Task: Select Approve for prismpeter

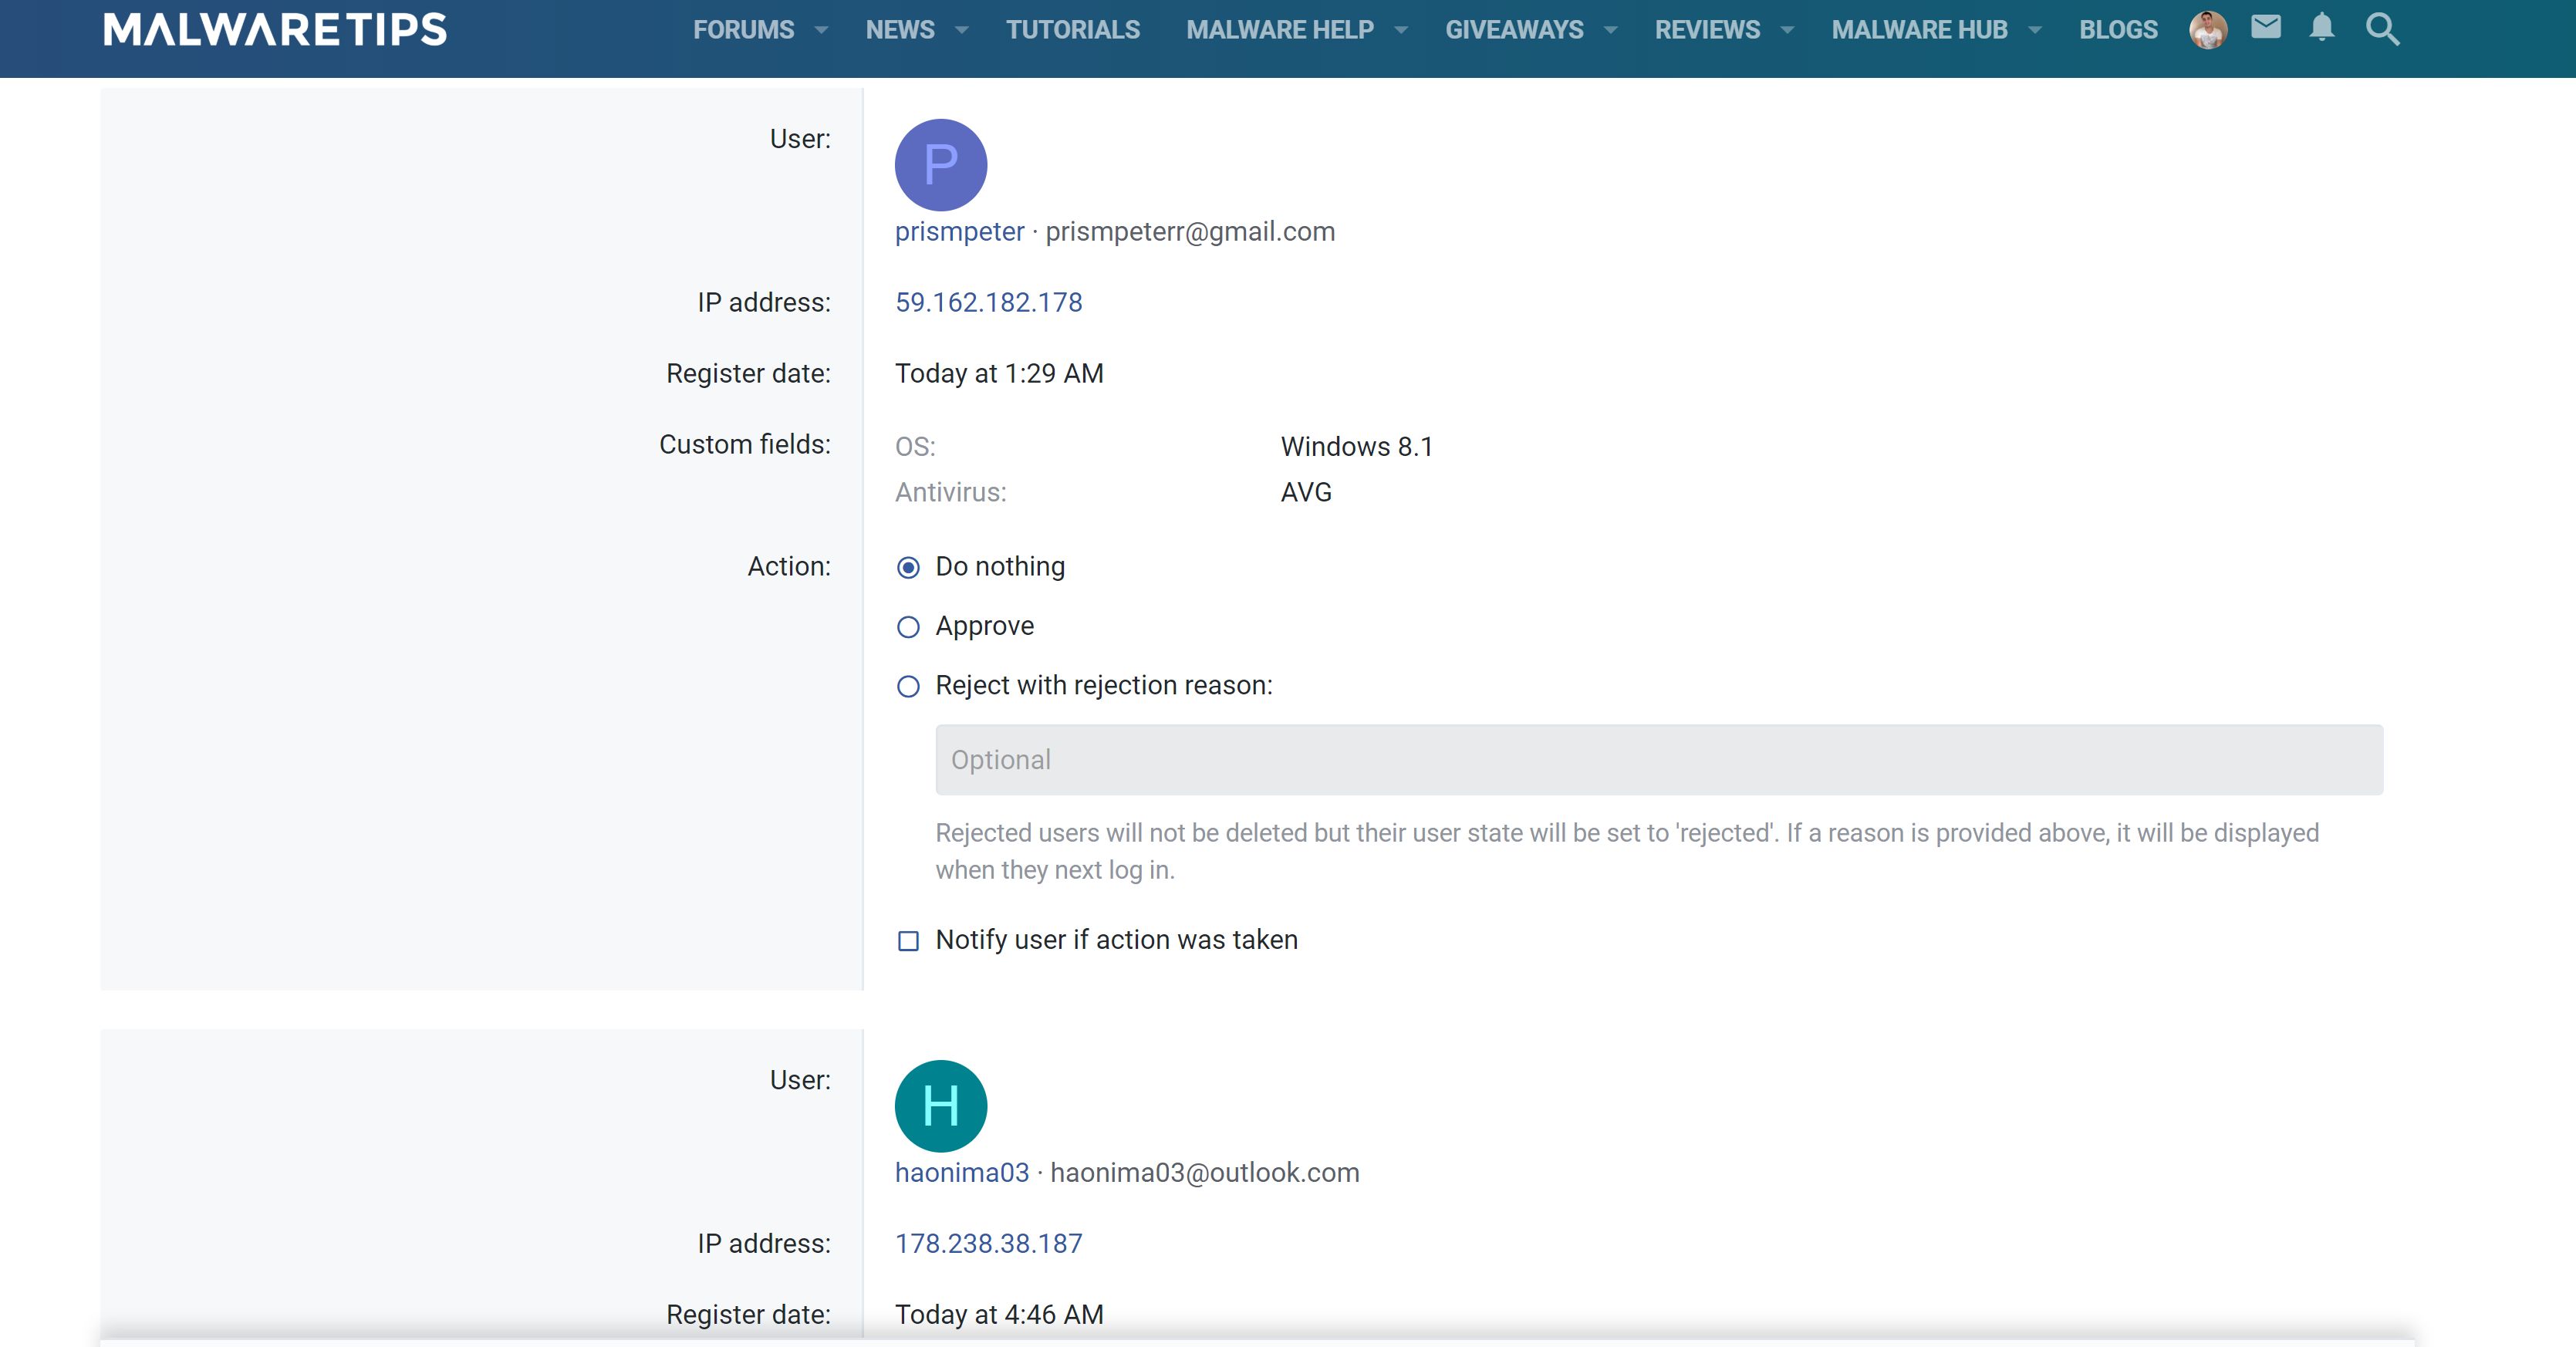Action: (908, 627)
